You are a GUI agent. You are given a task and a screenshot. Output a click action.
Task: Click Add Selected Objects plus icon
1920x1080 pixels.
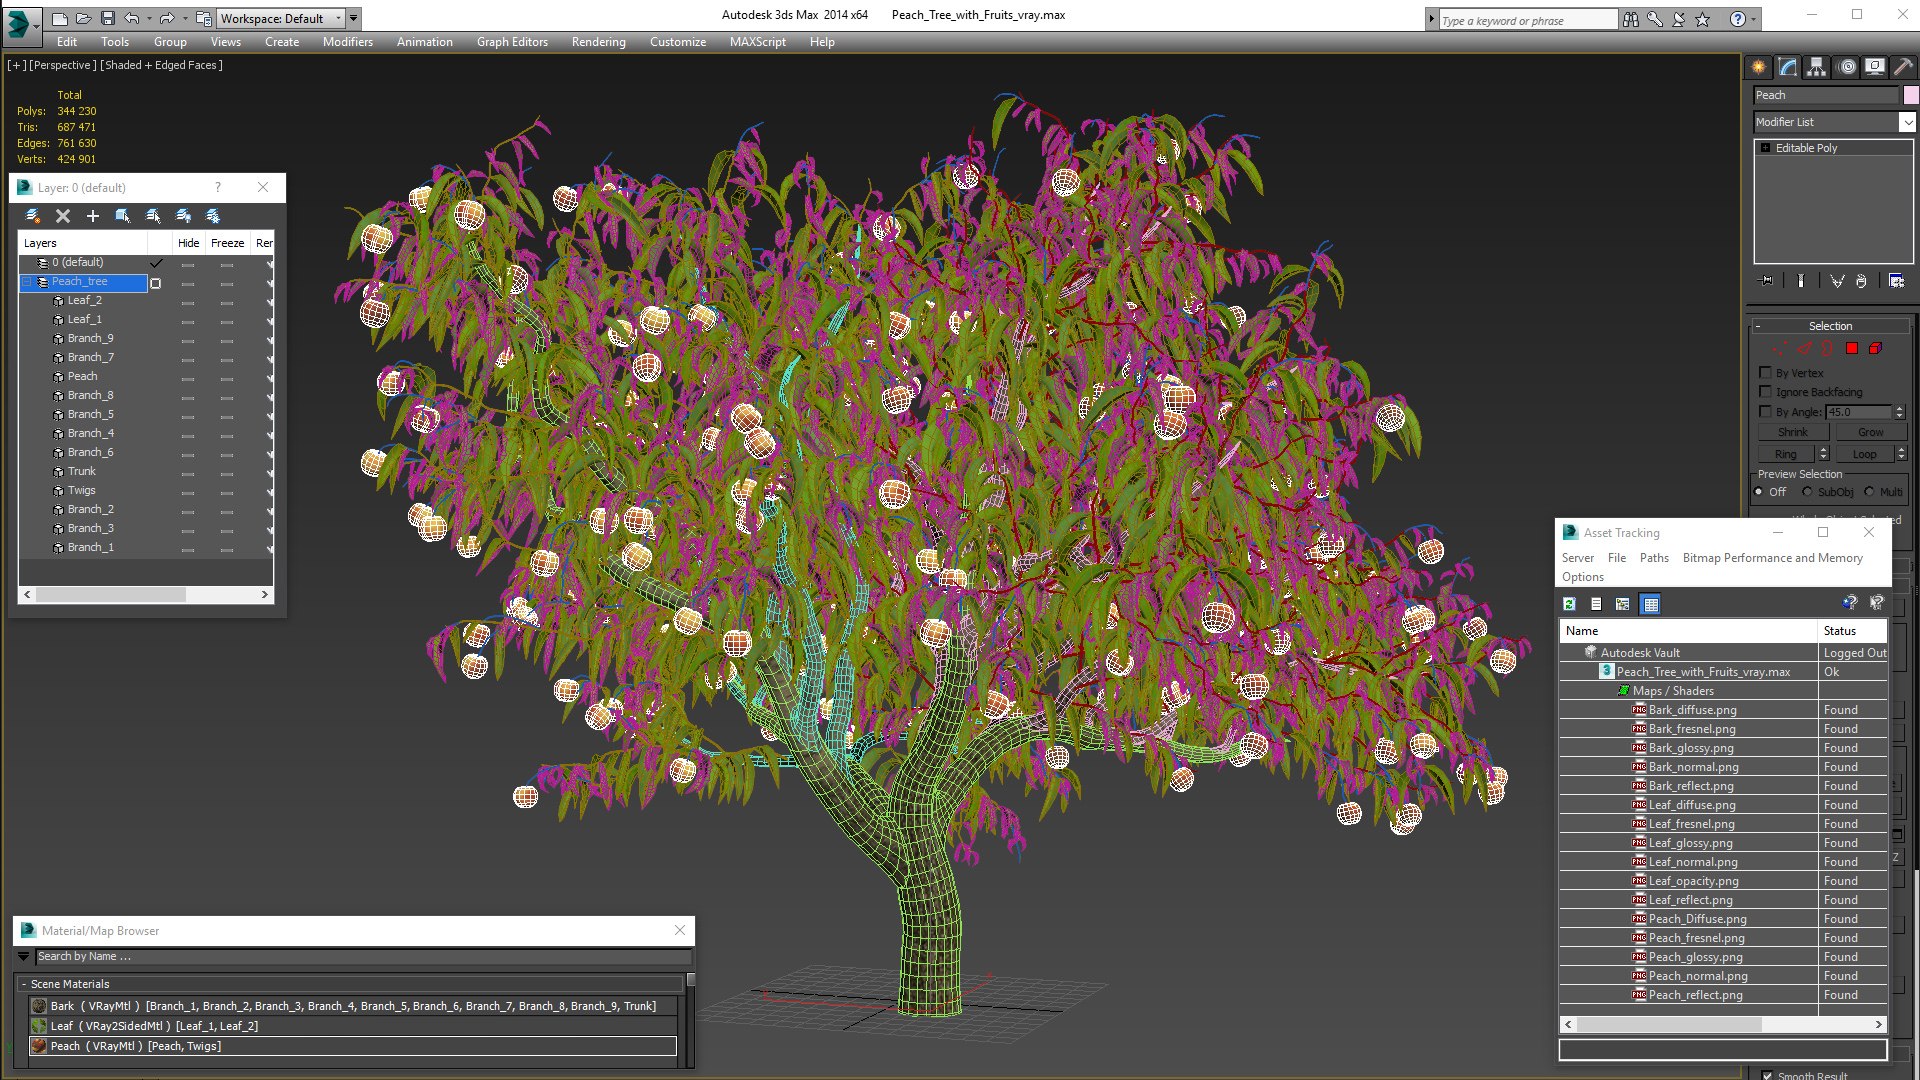(x=93, y=216)
